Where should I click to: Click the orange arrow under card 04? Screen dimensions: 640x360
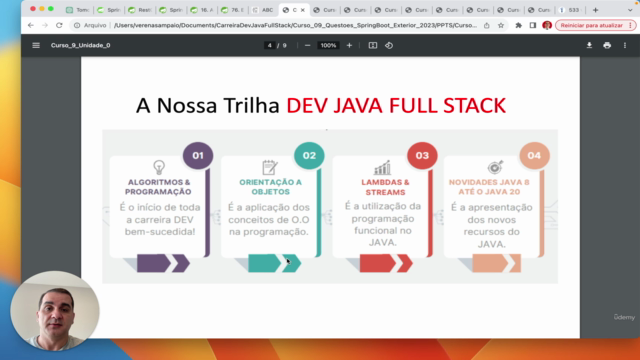(496, 263)
